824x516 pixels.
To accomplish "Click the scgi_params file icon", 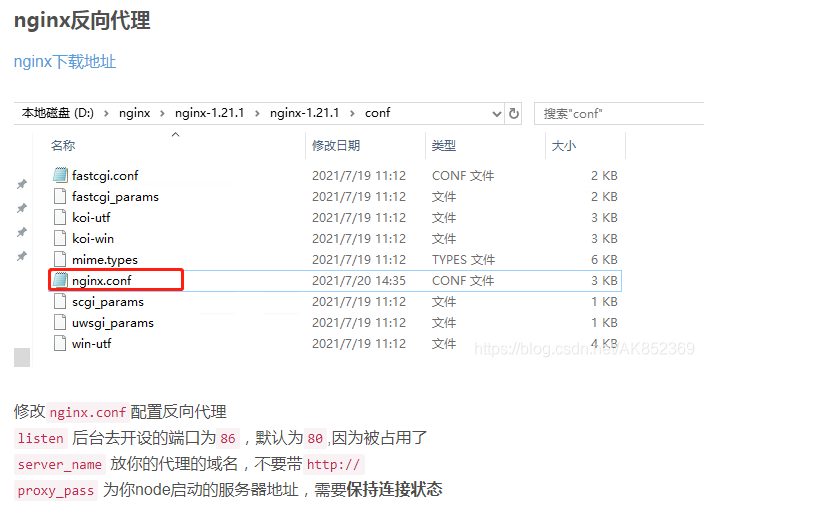I will click(60, 301).
